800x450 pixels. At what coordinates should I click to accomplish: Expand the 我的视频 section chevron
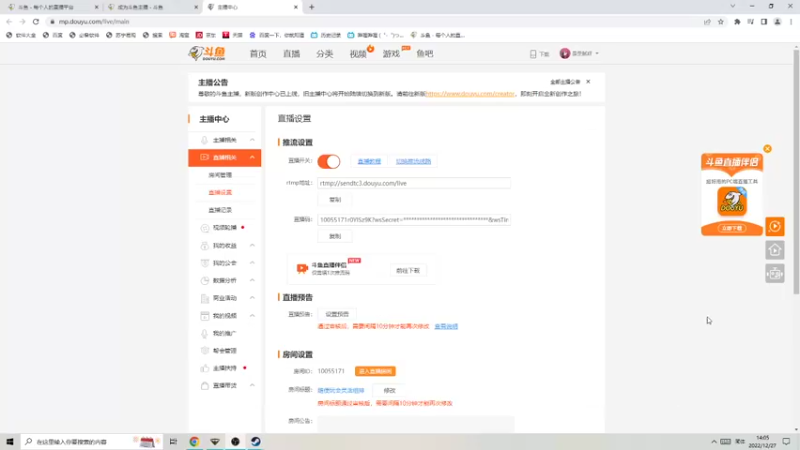pyautogui.click(x=252, y=316)
